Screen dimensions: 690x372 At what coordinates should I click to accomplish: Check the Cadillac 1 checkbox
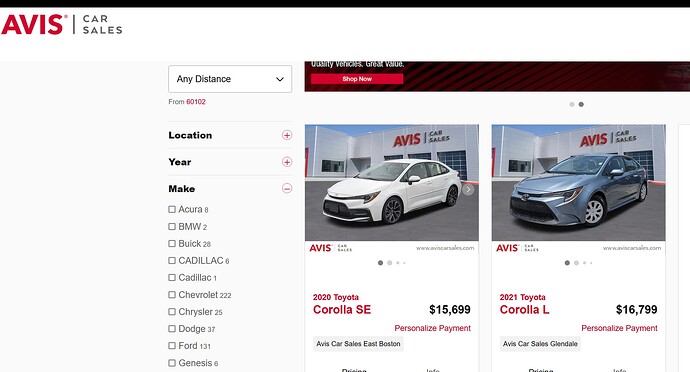[x=172, y=277]
